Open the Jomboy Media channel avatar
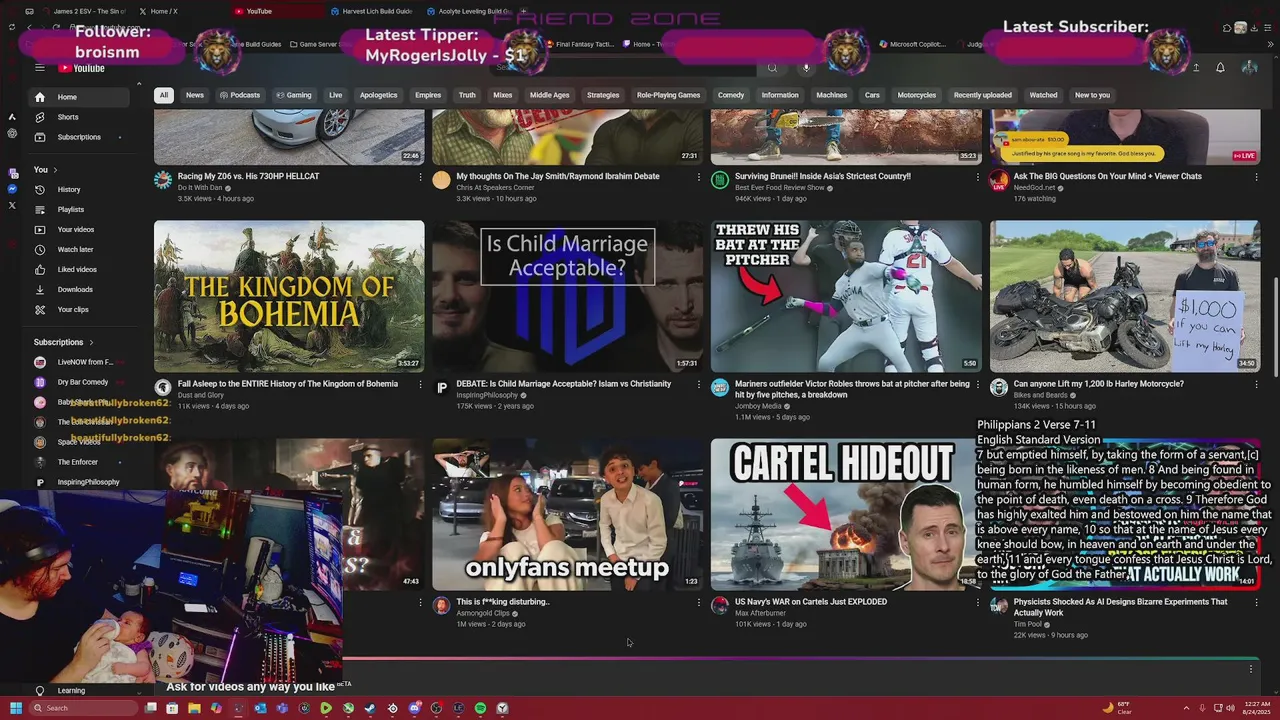1280x720 pixels. [720, 388]
